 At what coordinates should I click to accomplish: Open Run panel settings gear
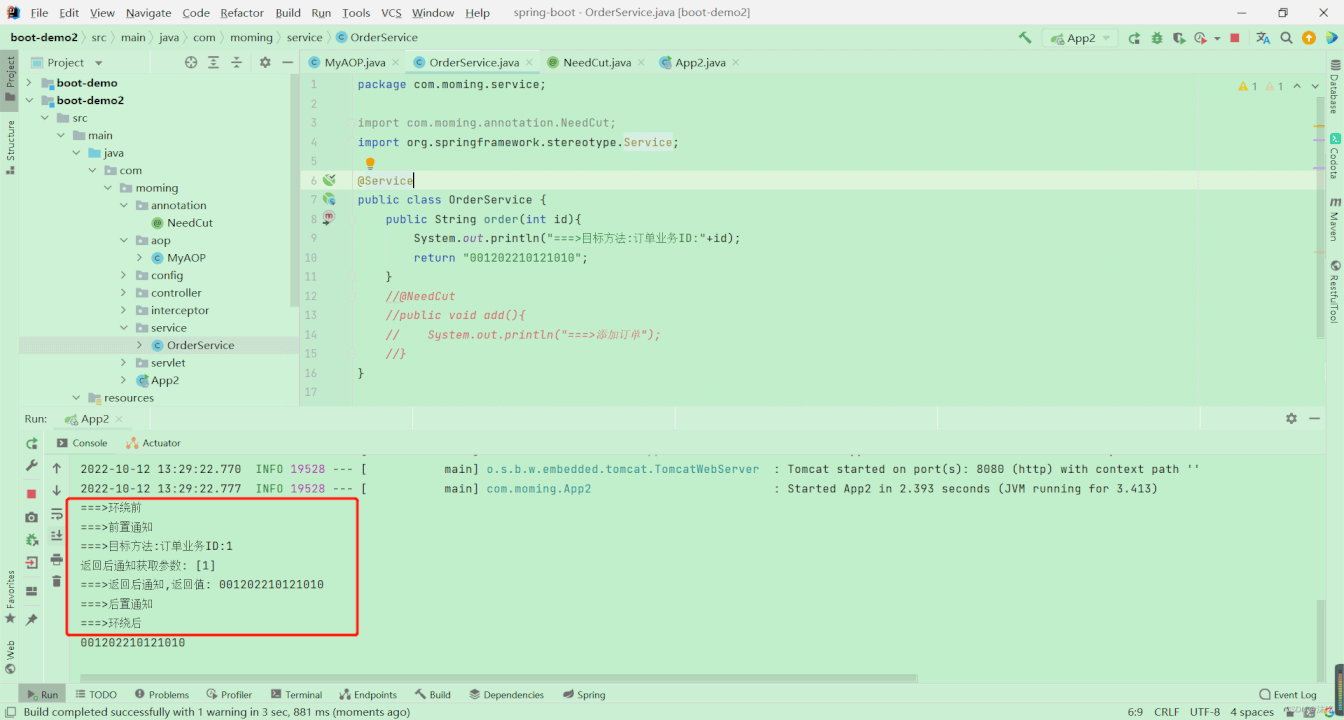point(1291,419)
